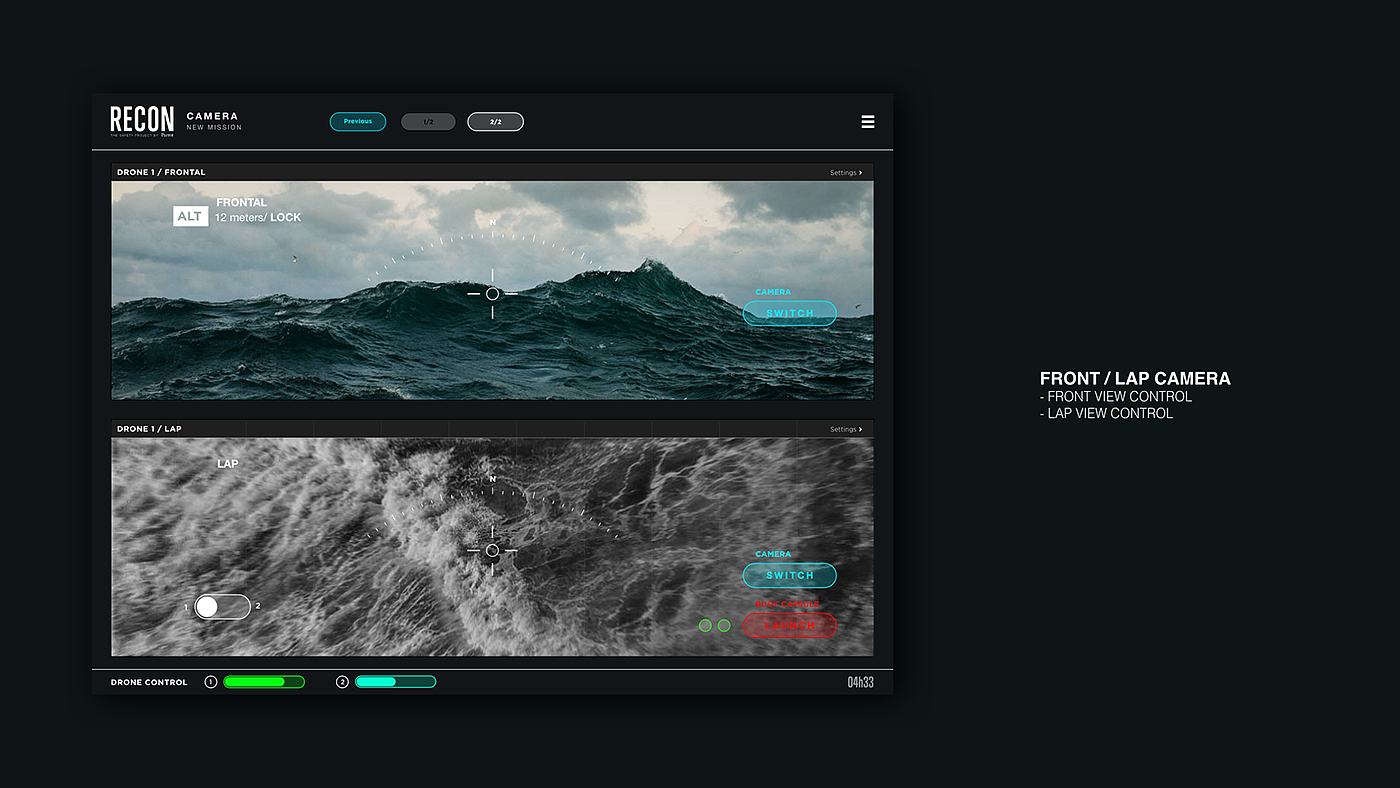Click the 04h33 timer
Image resolution: width=1400 pixels, height=788 pixels.
(x=860, y=682)
